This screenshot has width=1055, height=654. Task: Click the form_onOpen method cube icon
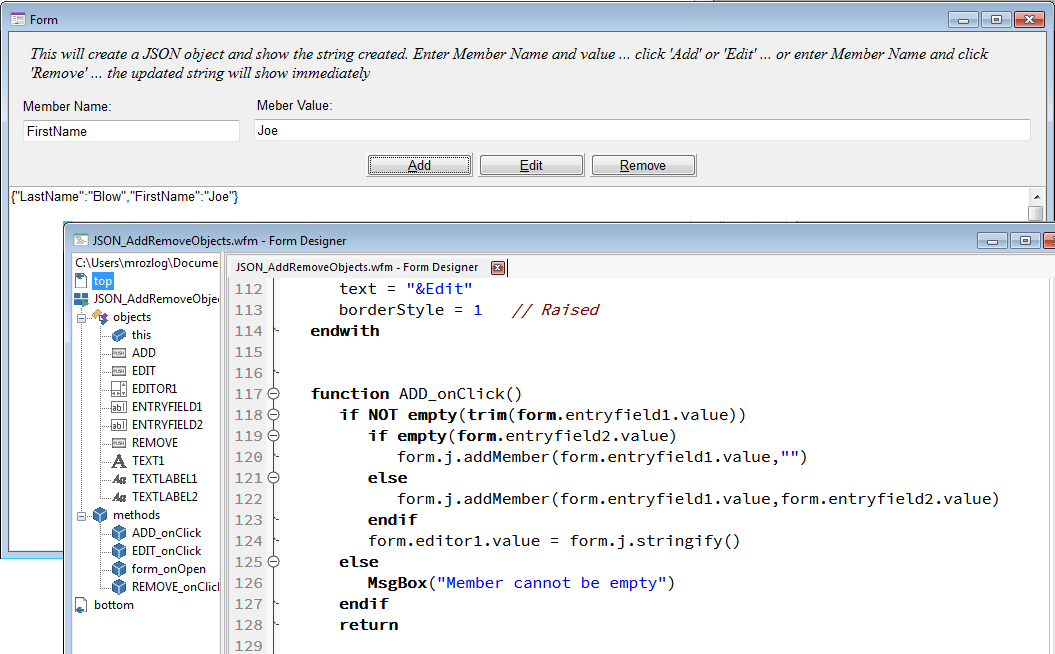tap(119, 569)
